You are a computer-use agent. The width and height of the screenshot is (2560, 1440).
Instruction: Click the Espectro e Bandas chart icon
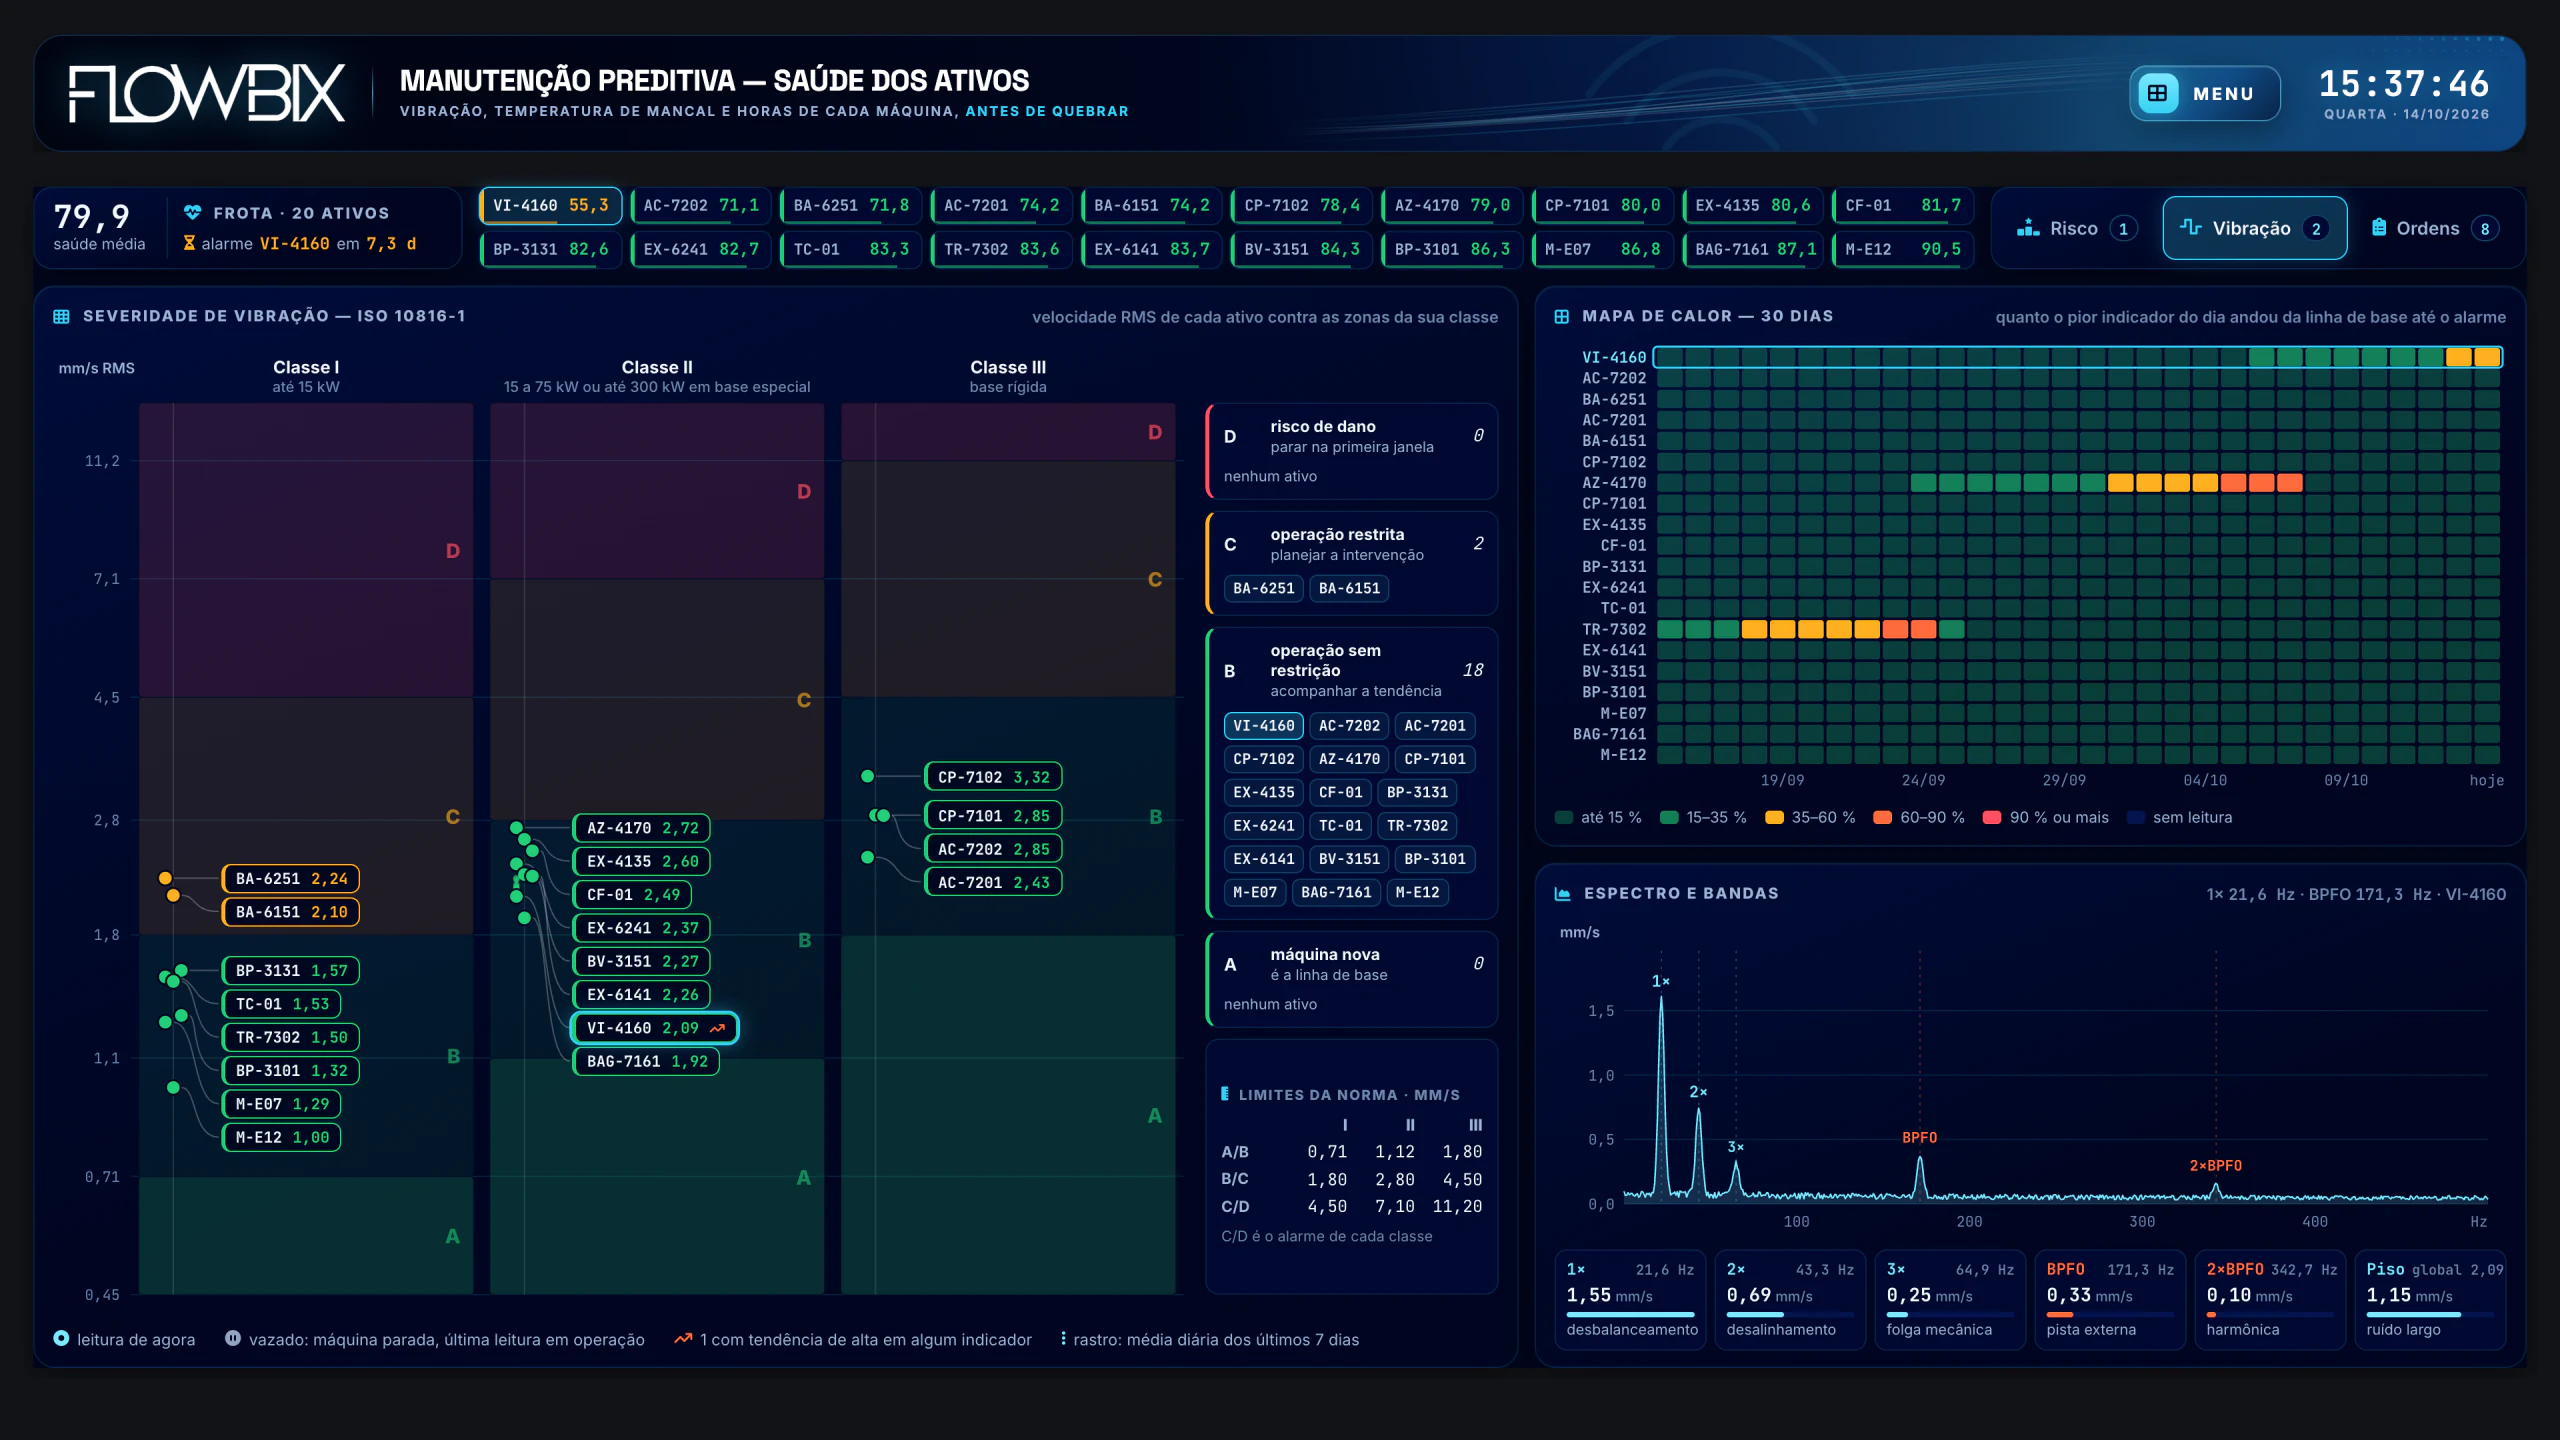(x=1562, y=893)
